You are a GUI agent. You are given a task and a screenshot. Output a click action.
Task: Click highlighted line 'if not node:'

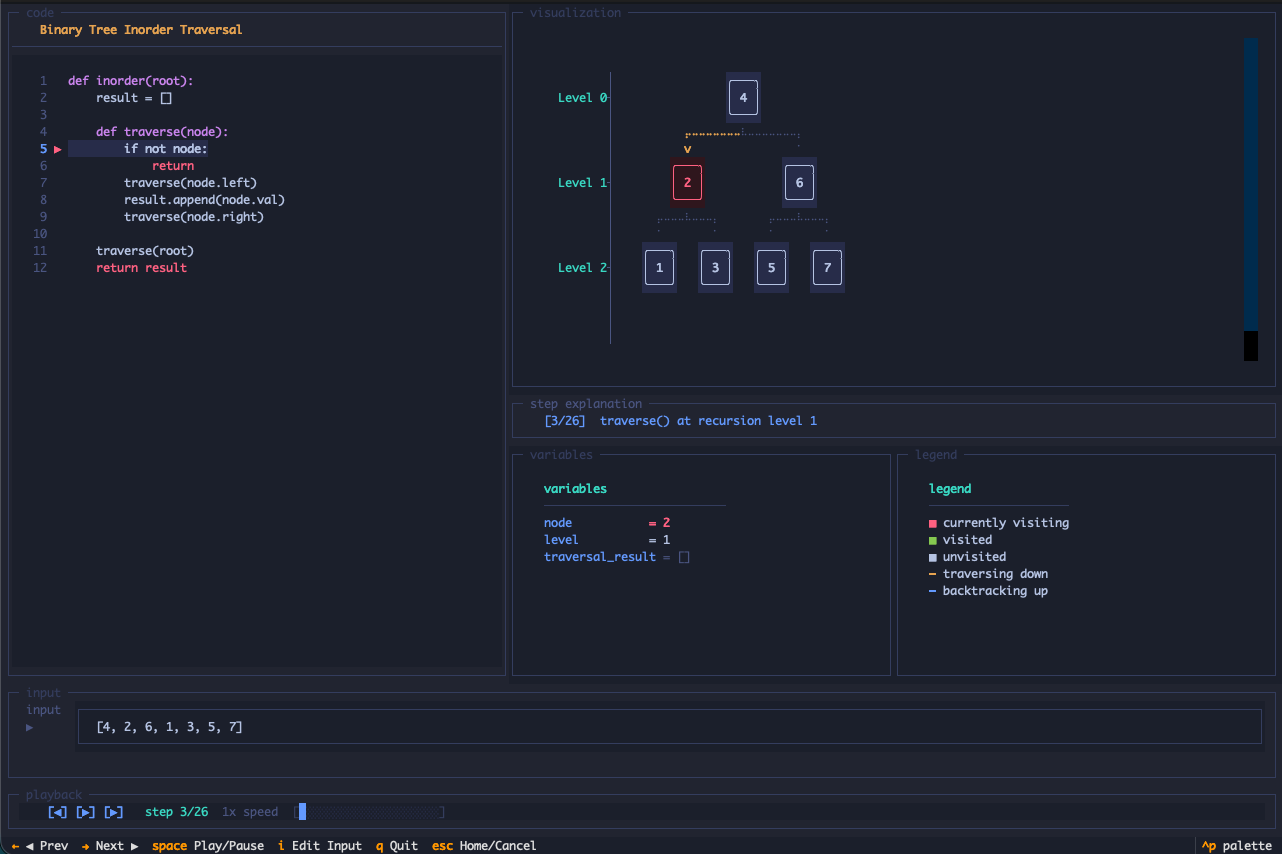click(166, 149)
